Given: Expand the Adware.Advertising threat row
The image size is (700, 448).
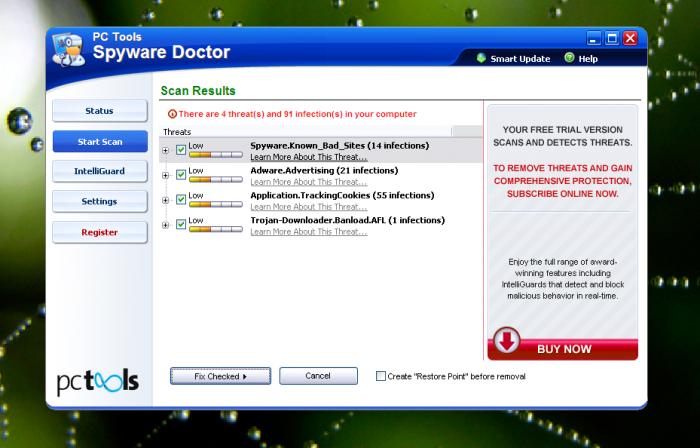Looking at the screenshot, I should point(166,176).
